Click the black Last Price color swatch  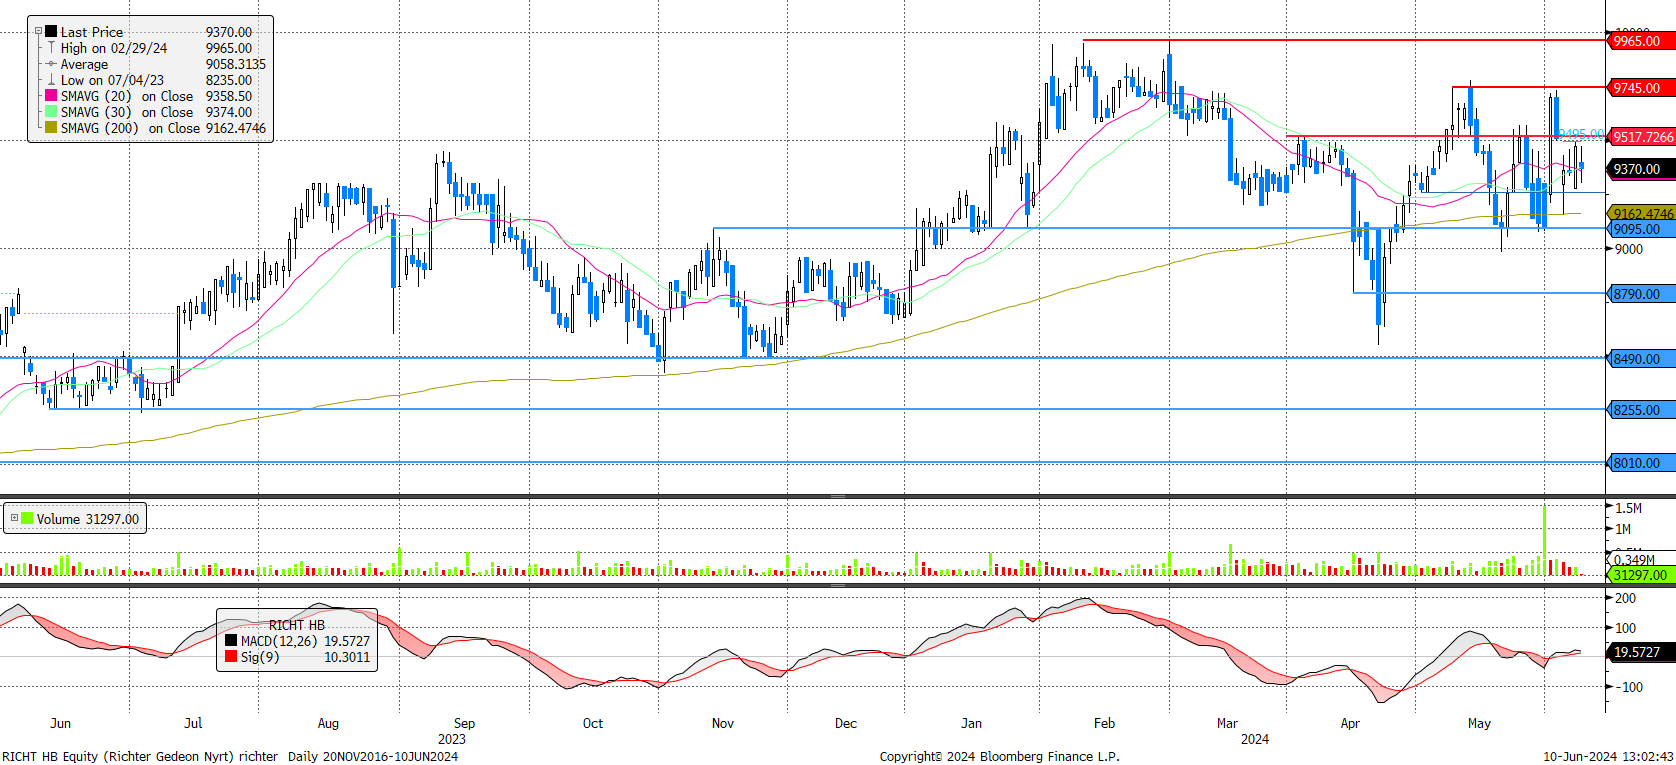(51, 32)
